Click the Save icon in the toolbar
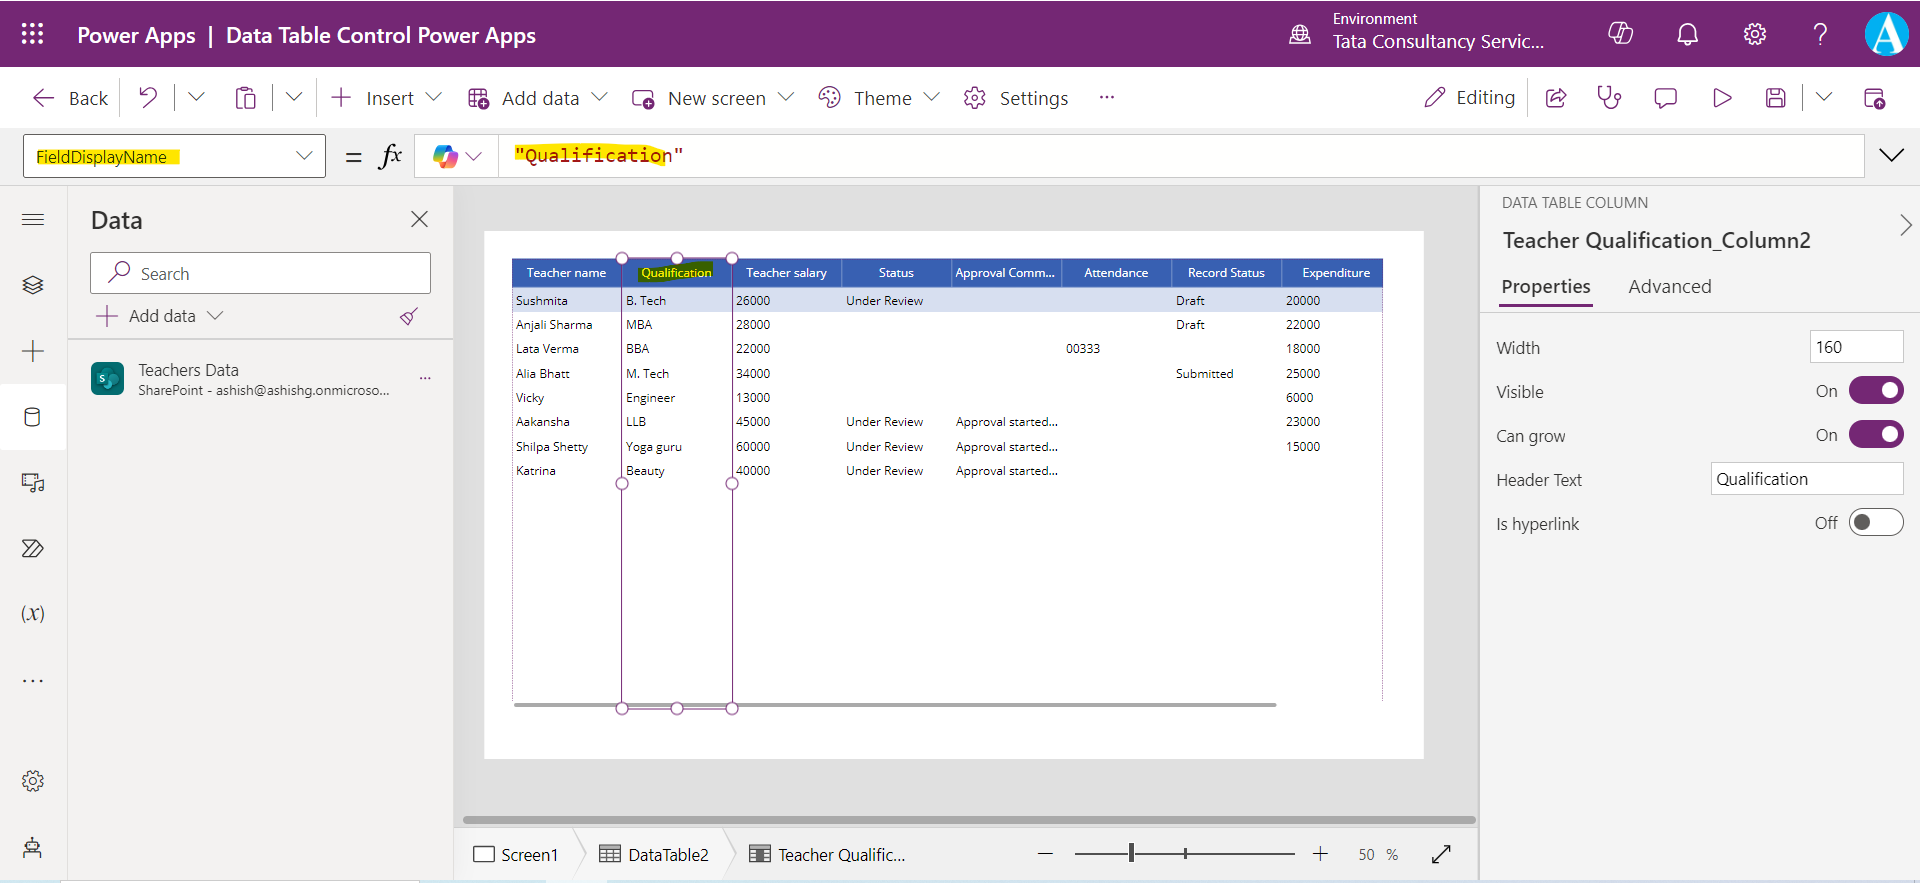Screen dimensions: 1920x883 coord(1775,98)
